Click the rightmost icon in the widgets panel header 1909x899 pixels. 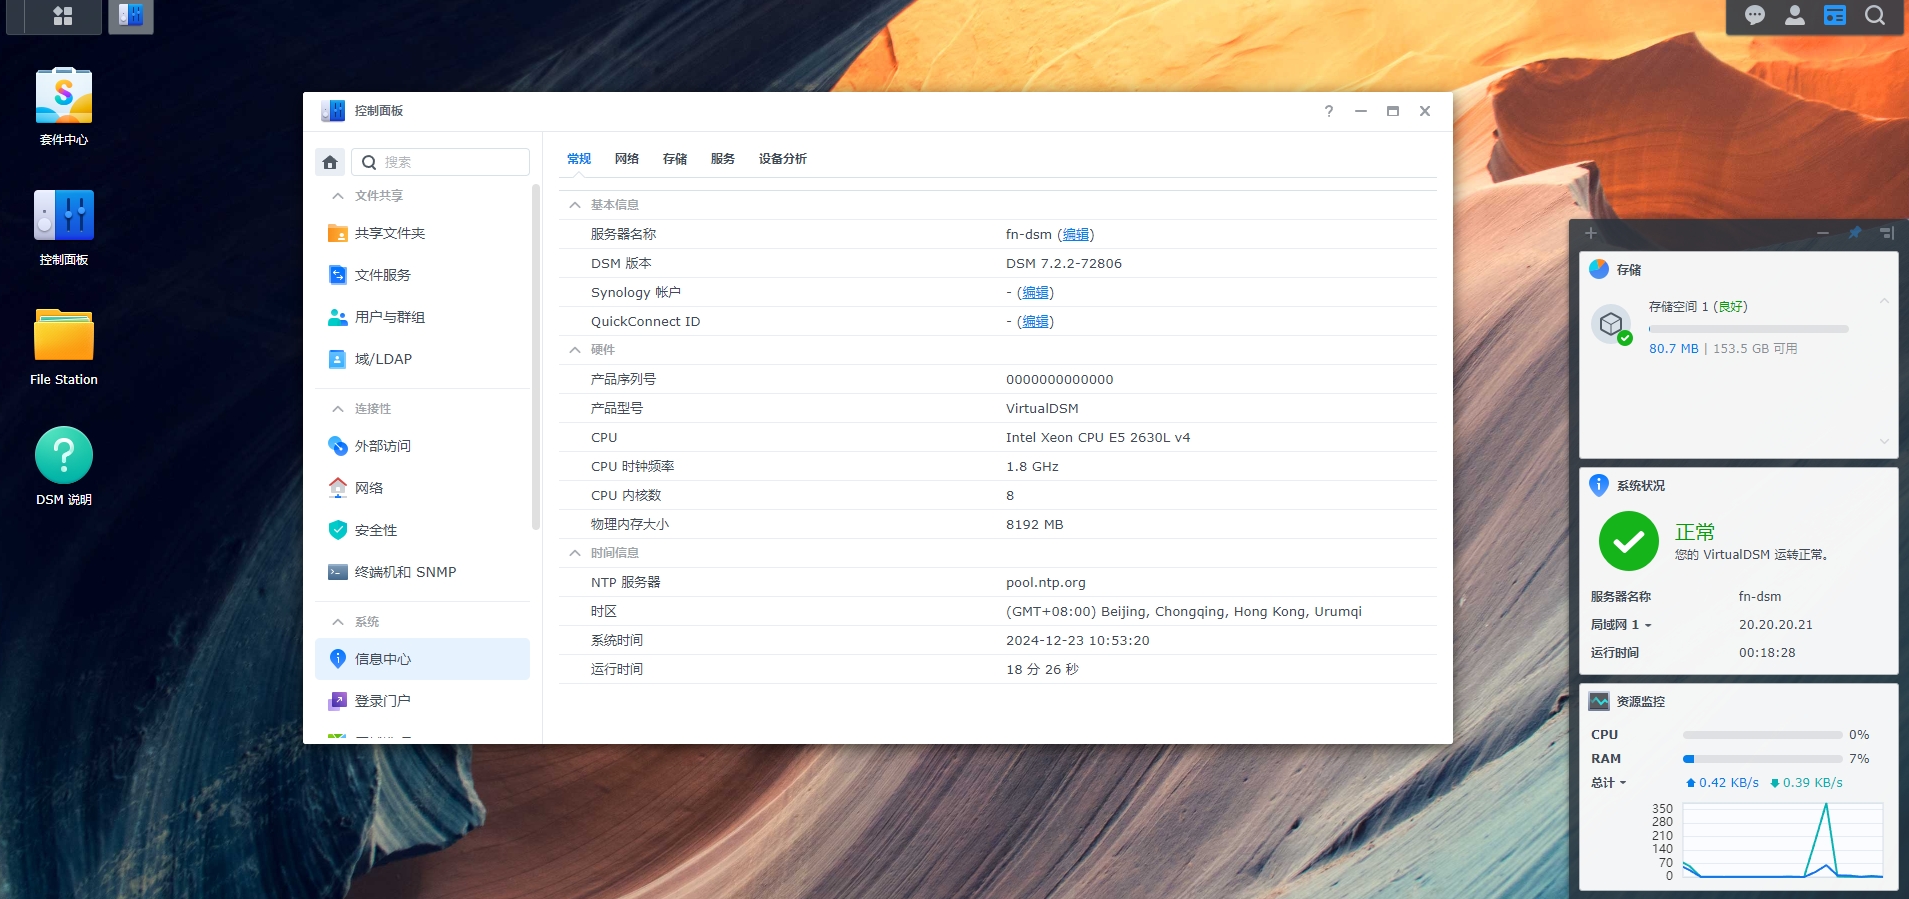point(1887,233)
